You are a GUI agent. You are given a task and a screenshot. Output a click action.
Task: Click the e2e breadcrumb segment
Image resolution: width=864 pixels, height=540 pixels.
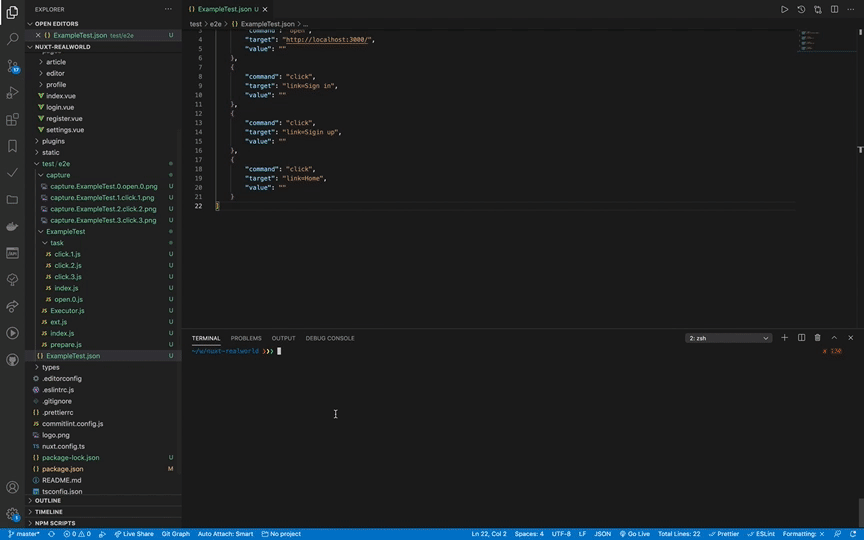click(215, 24)
